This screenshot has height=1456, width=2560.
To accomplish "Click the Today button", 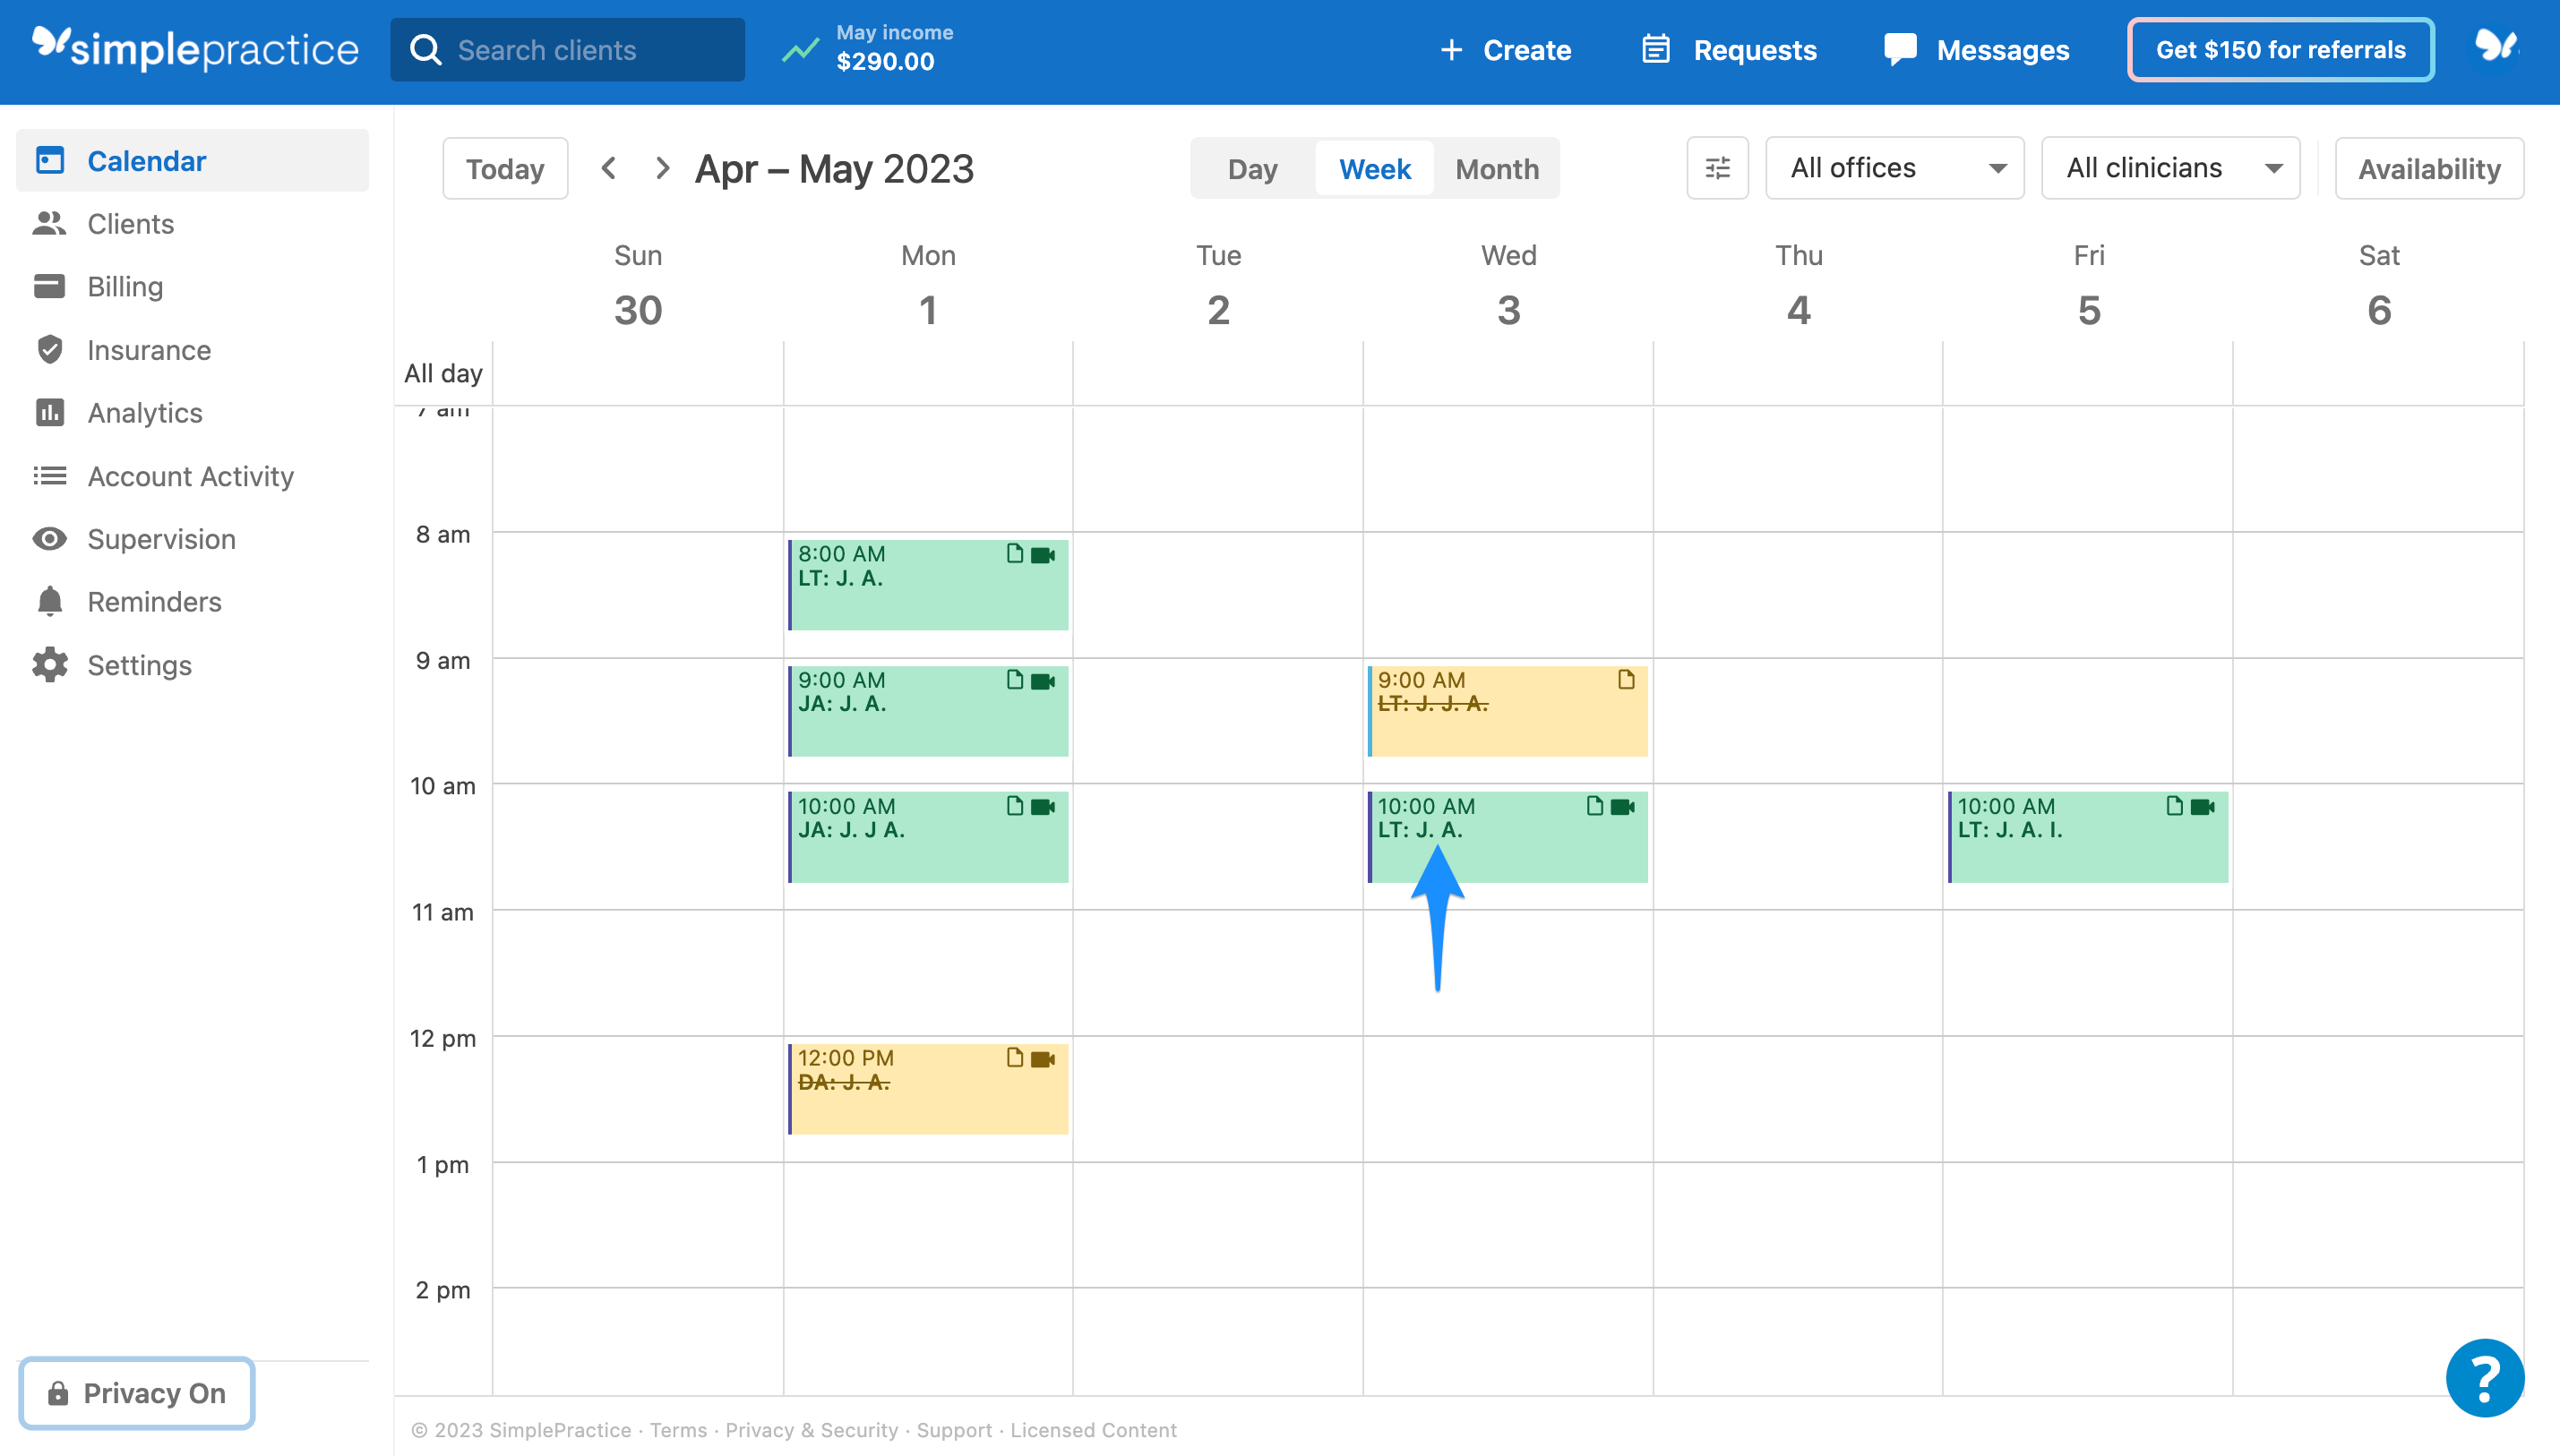I will pos(505,168).
